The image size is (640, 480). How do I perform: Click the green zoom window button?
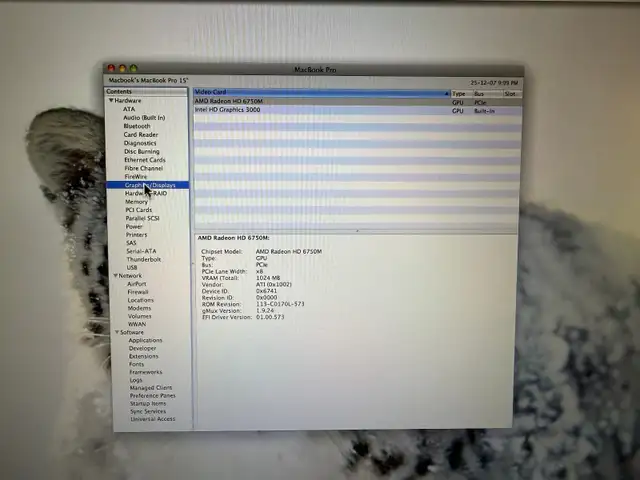[133, 68]
